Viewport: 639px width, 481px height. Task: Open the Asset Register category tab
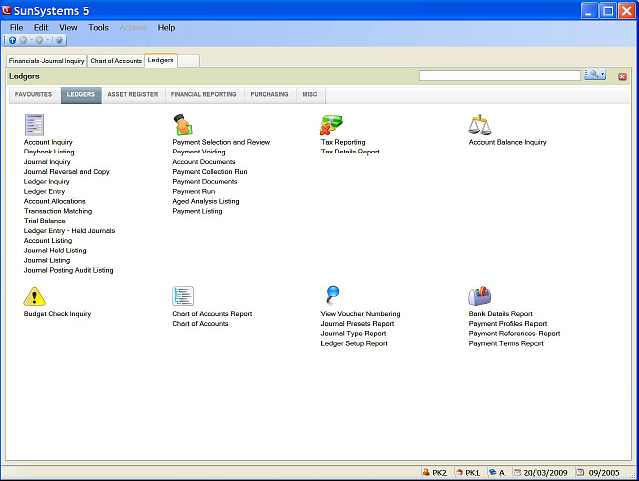[133, 94]
